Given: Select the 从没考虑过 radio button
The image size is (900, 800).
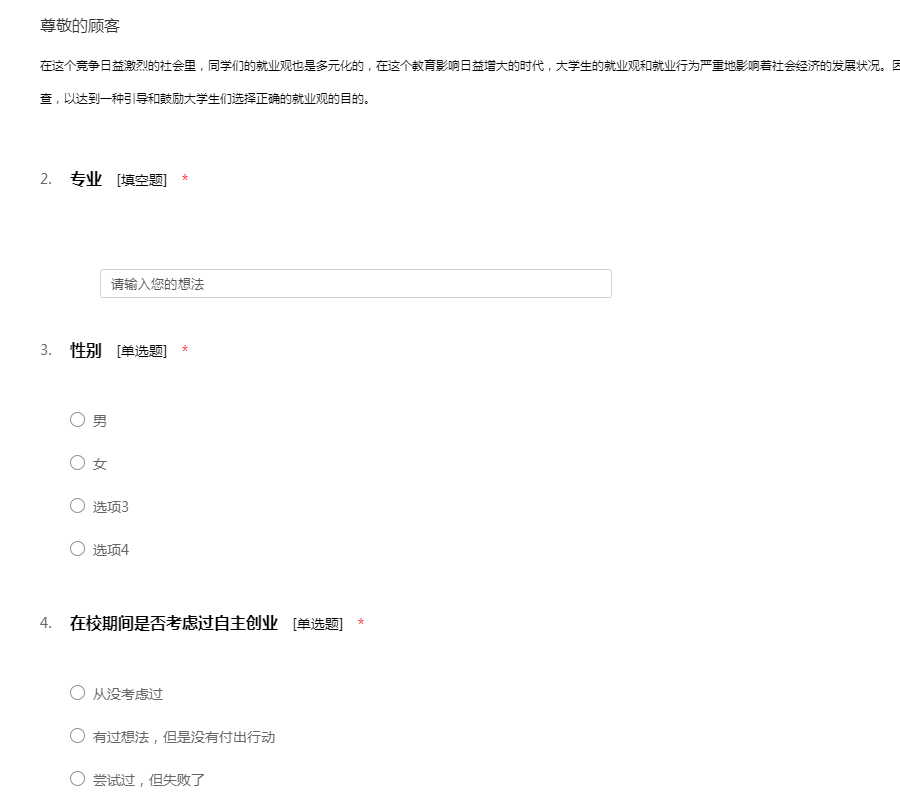Looking at the screenshot, I should pyautogui.click(x=77, y=693).
